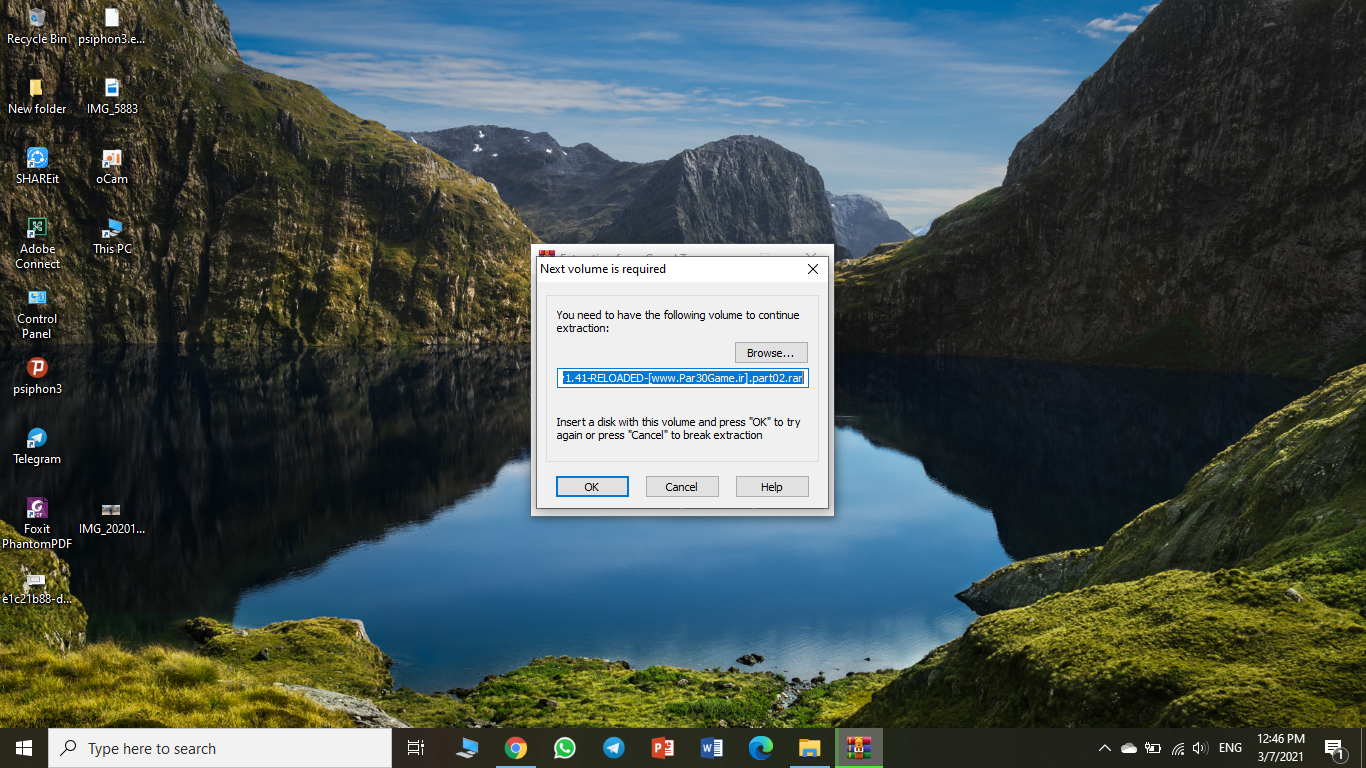Viewport: 1366px width, 768px height.
Task: Open the notification center in the taskbar
Action: [1334, 748]
